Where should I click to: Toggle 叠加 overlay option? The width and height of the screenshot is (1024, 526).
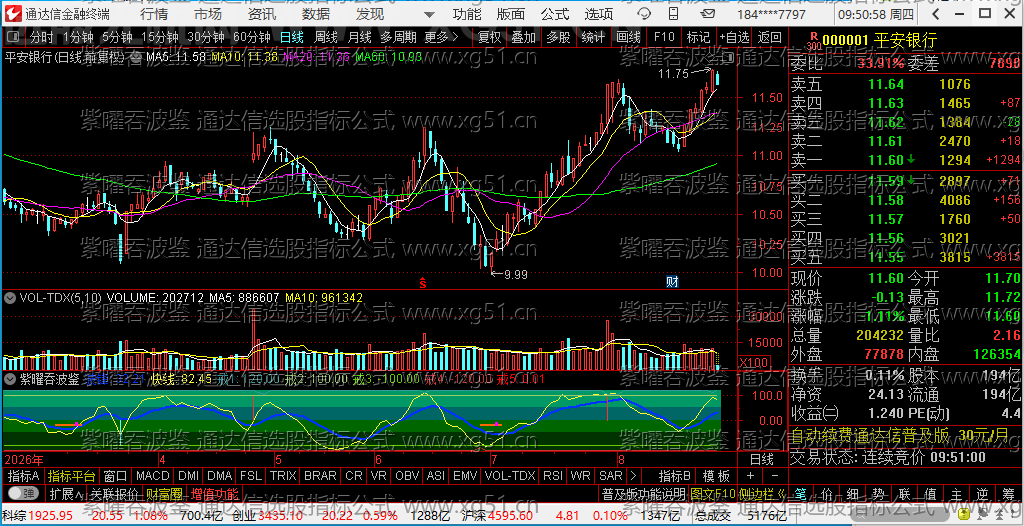(523, 37)
